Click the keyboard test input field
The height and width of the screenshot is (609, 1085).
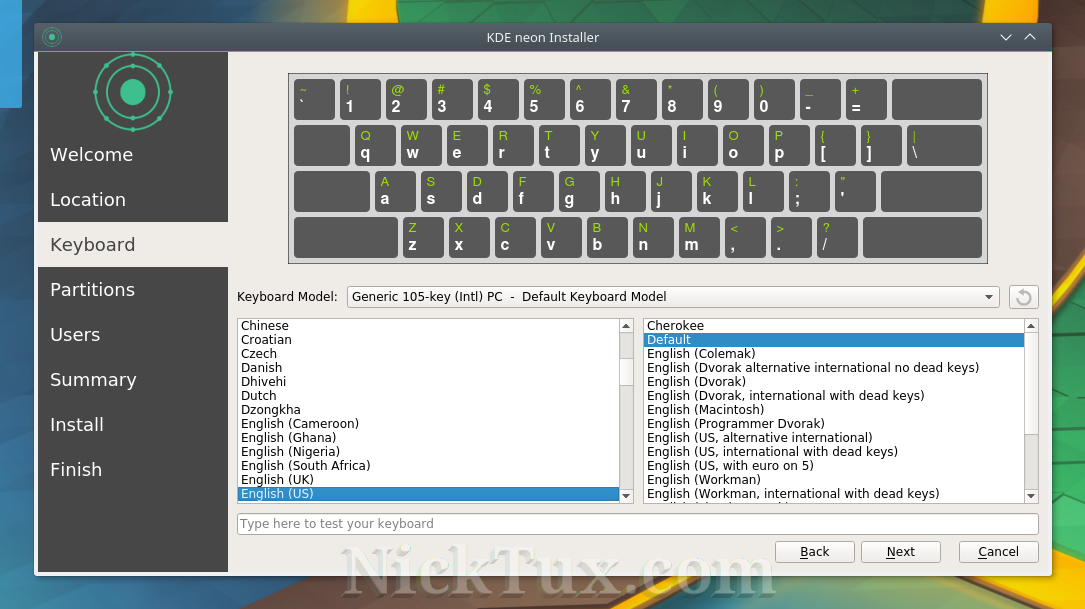tap(637, 524)
